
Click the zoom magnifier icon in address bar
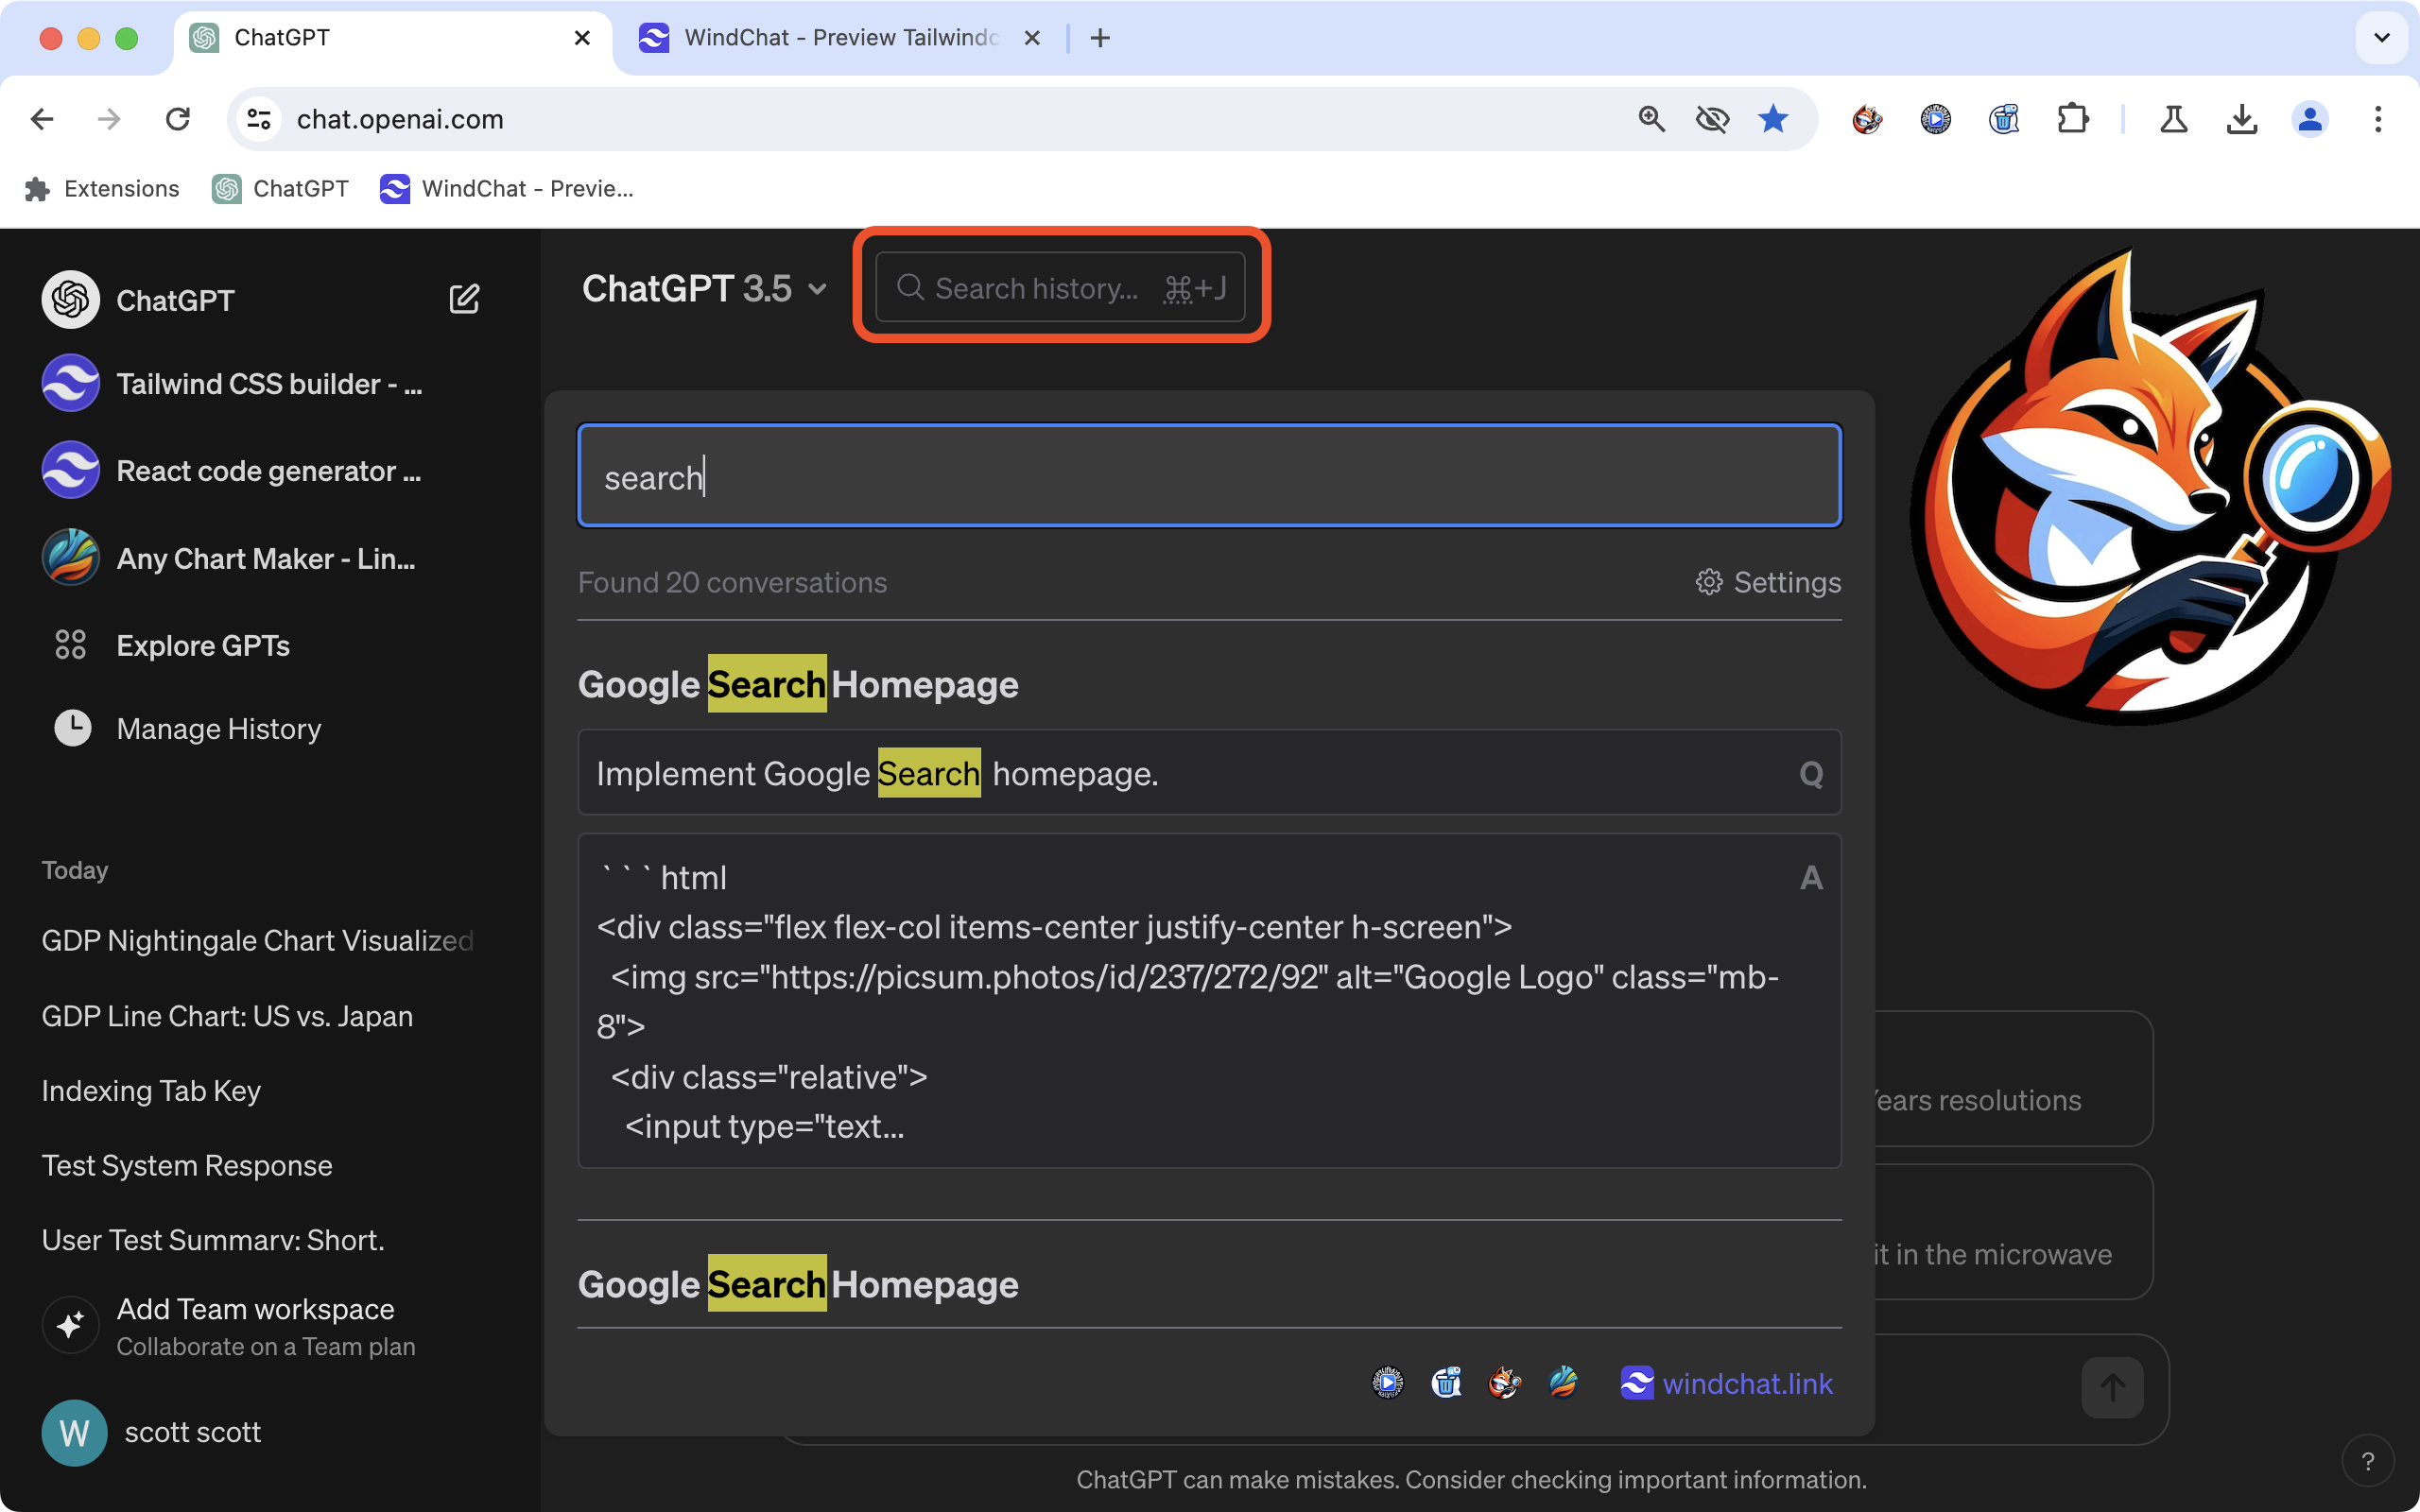1652,120
